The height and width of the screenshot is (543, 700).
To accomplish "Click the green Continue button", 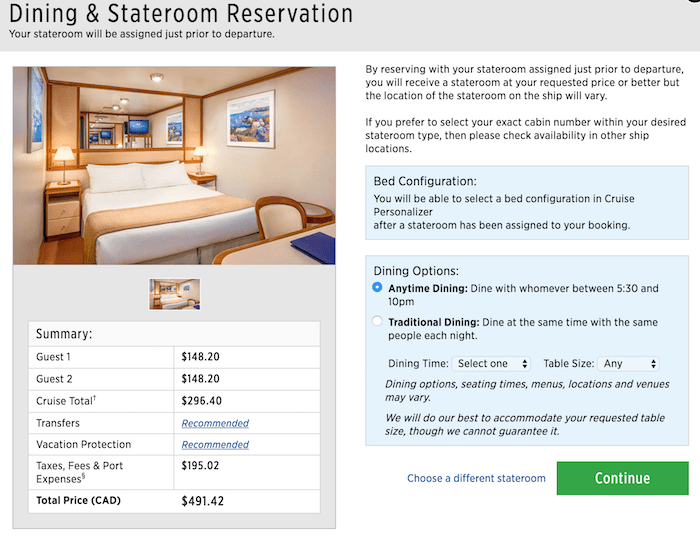I will (622, 478).
